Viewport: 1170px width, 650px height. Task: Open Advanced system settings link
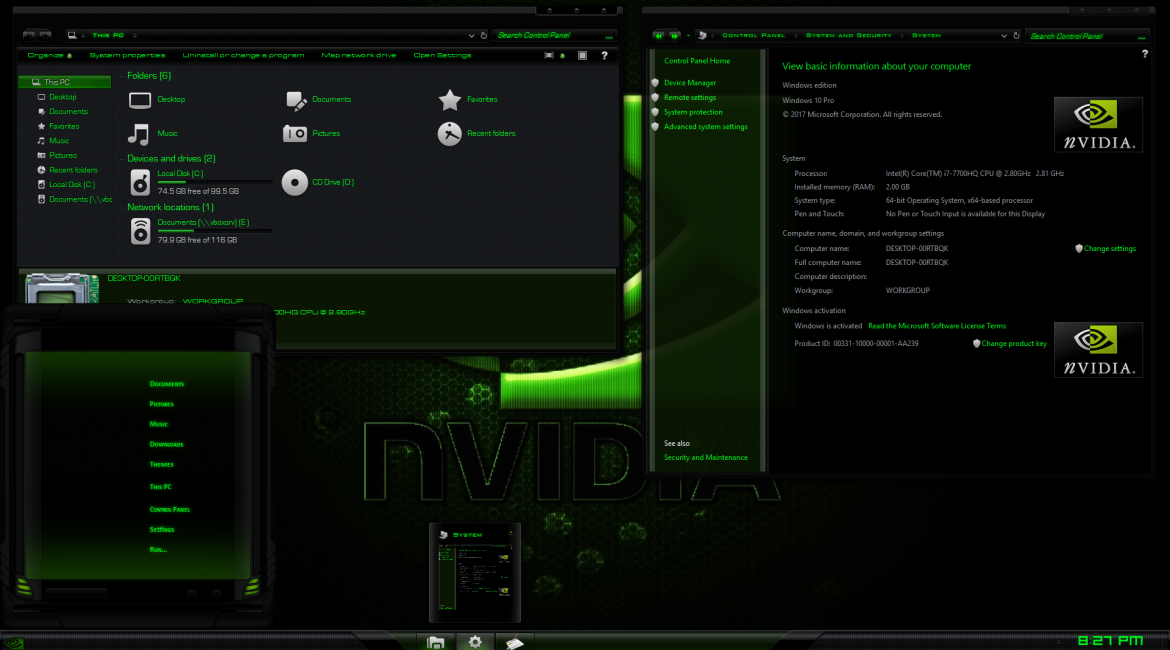coord(706,127)
